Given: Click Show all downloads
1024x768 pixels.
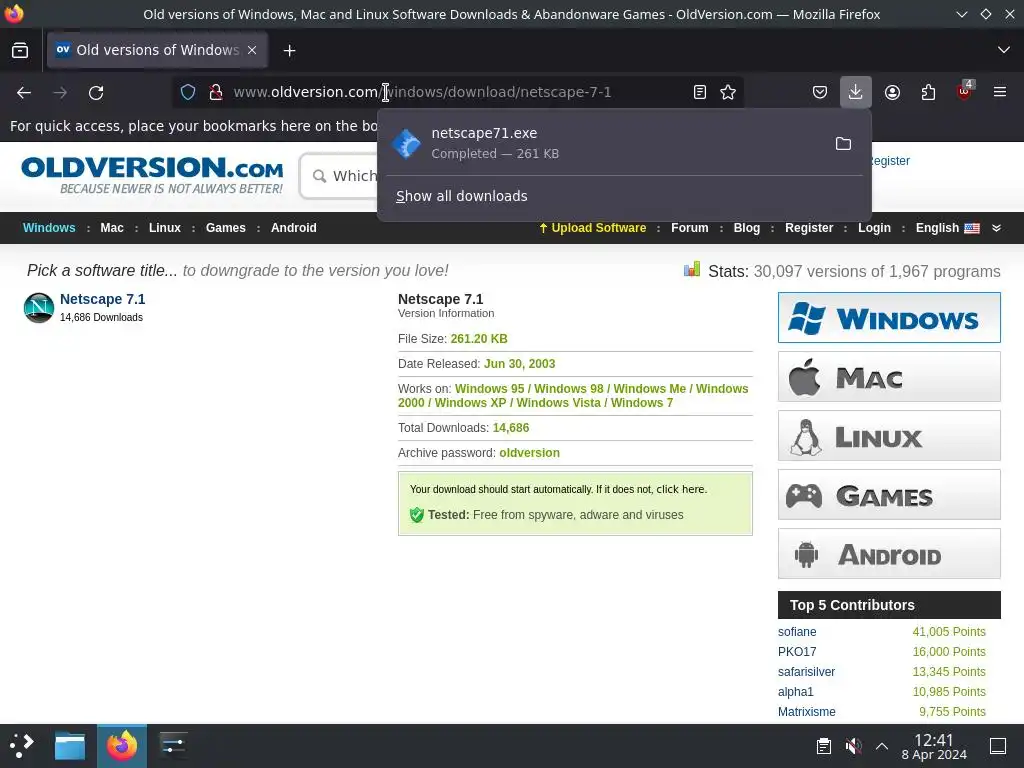Looking at the screenshot, I should coord(462,196).
